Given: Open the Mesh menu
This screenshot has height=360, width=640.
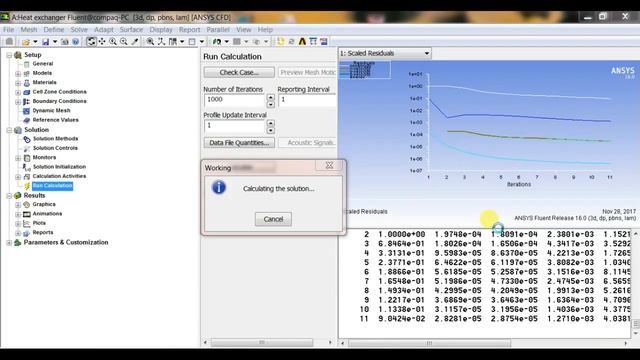Looking at the screenshot, I should point(29,30).
